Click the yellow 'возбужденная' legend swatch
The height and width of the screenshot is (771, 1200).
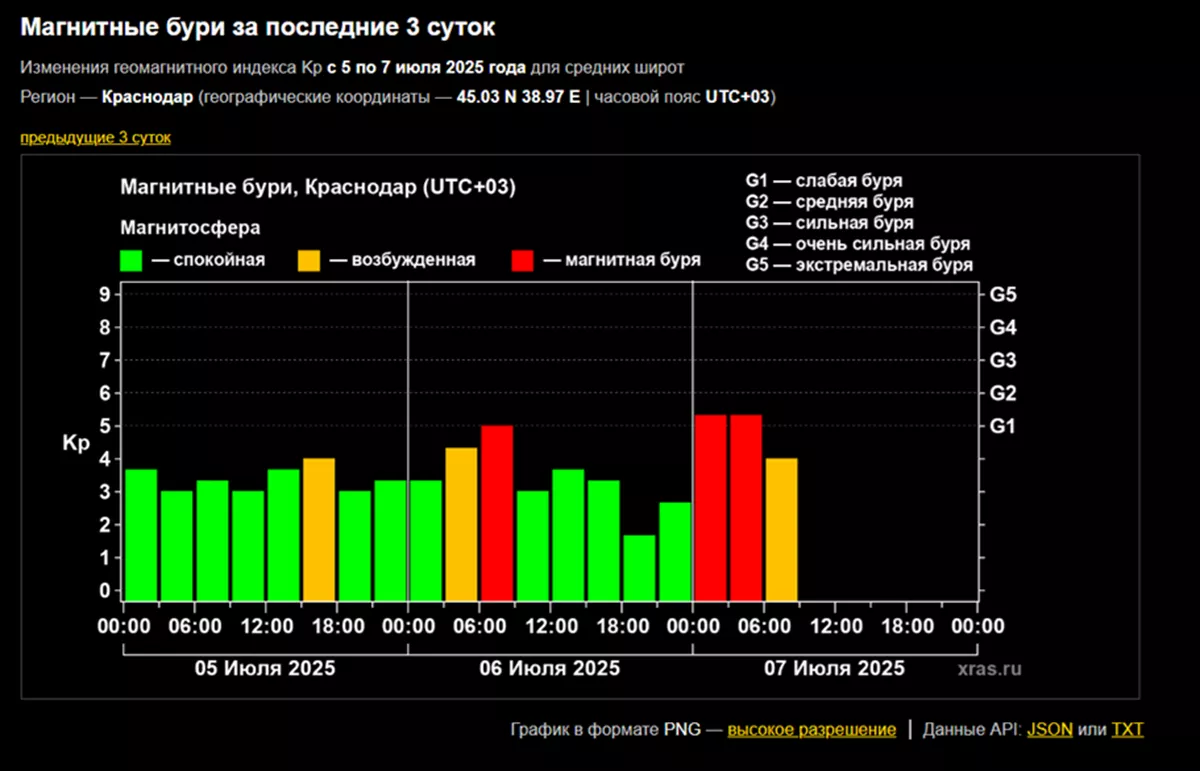pyautogui.click(x=311, y=260)
